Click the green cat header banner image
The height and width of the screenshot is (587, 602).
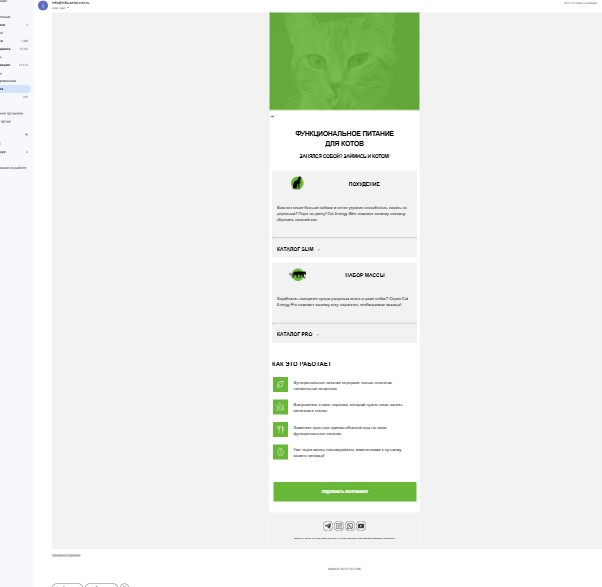point(344,61)
